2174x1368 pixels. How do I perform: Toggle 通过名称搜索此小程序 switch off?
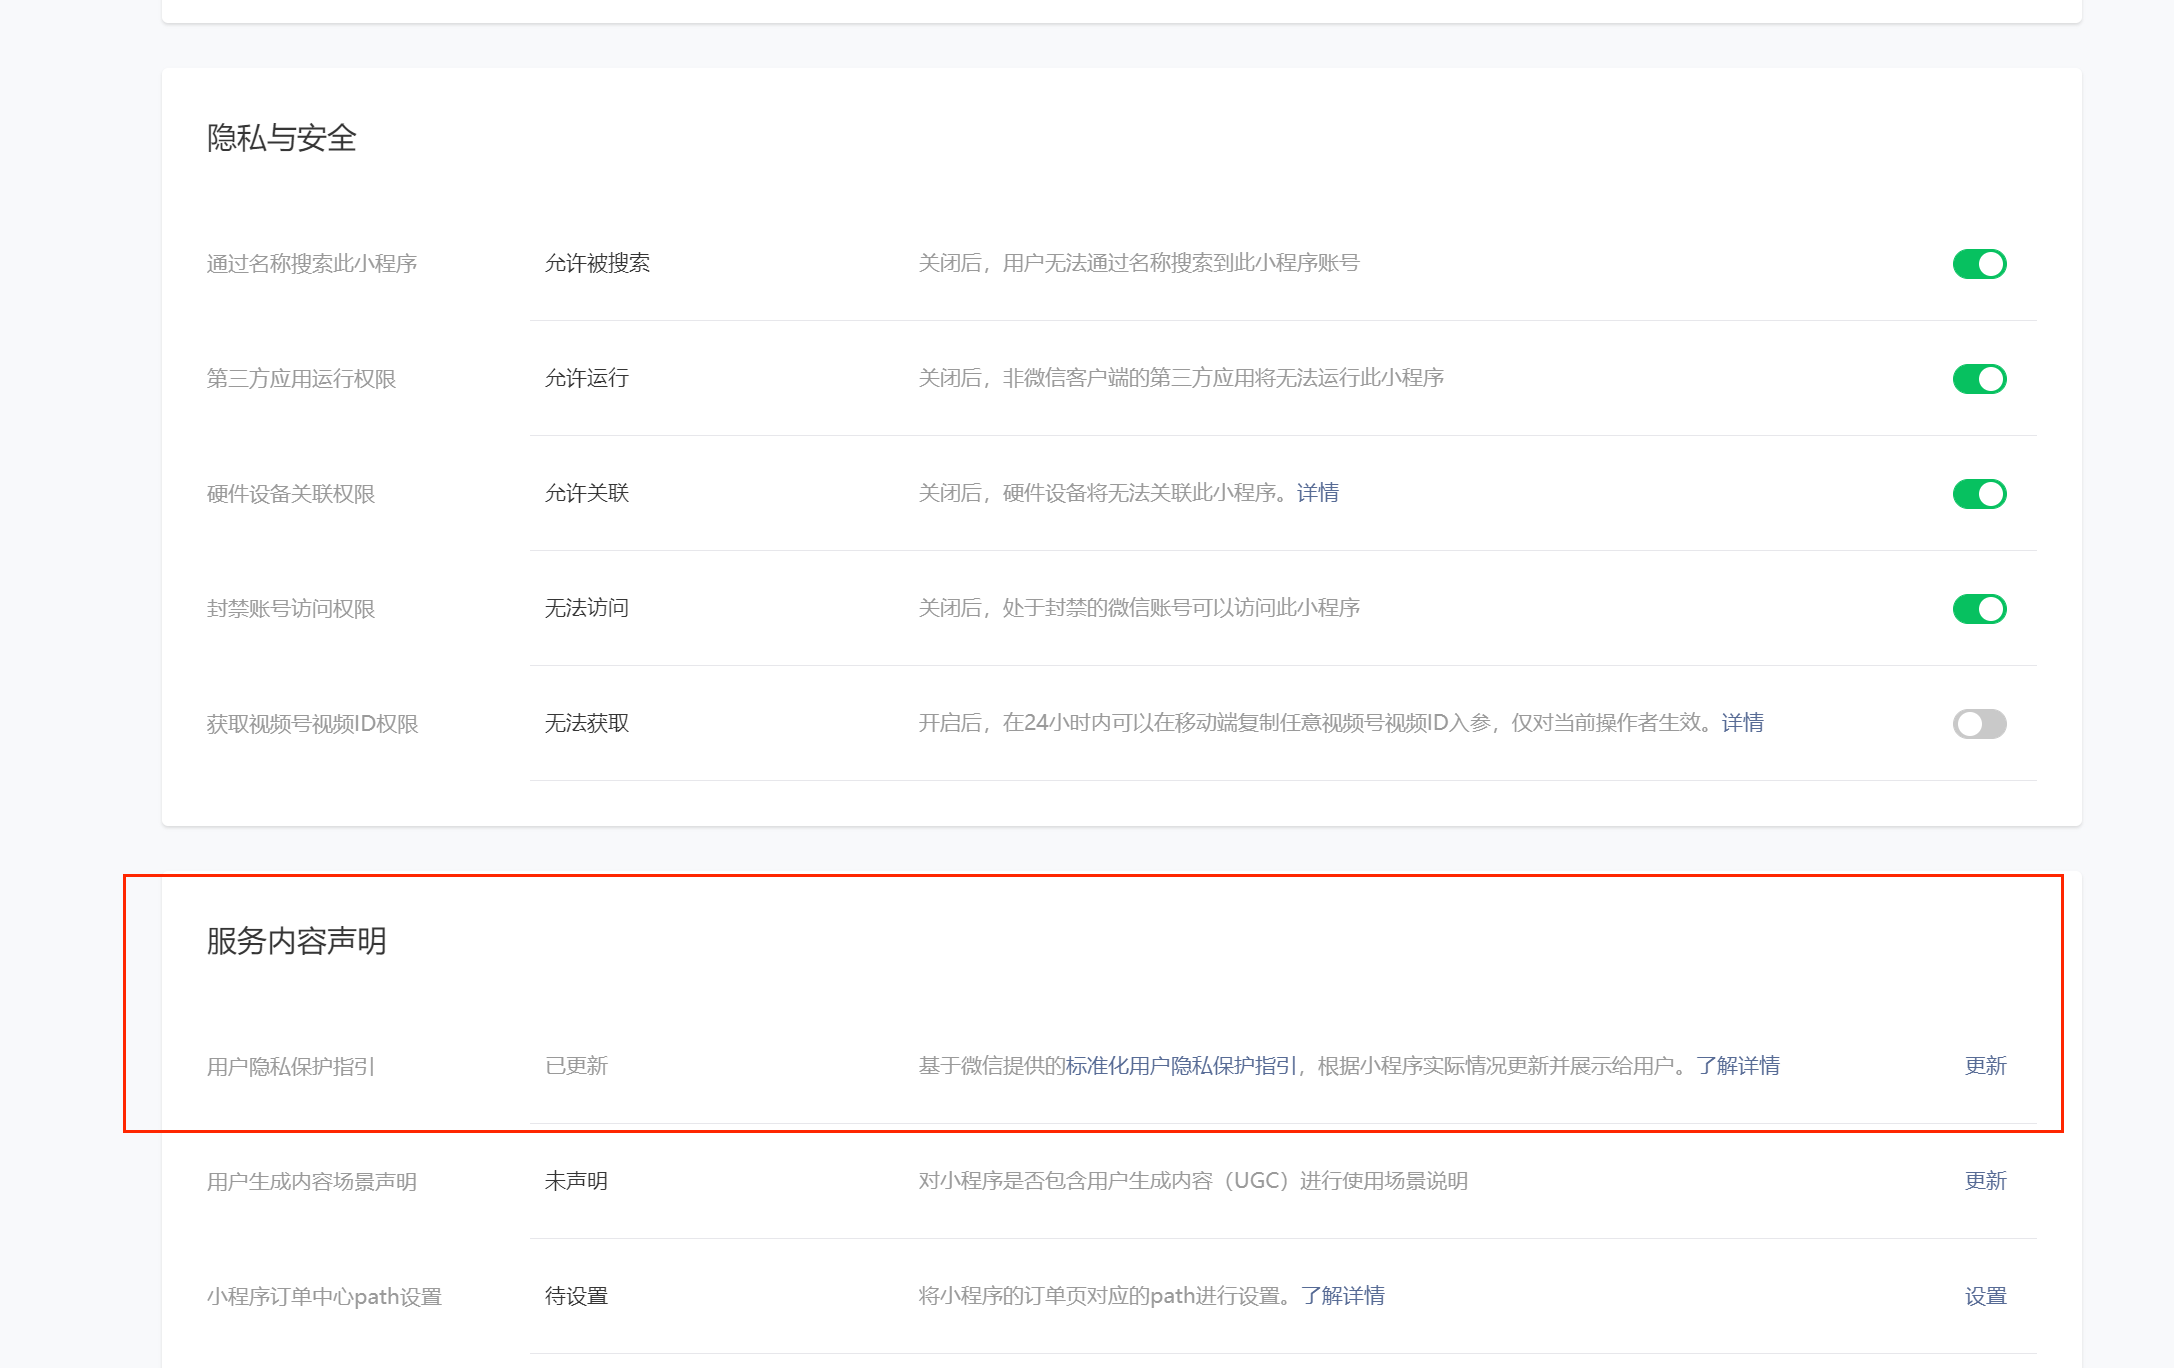(x=1979, y=264)
